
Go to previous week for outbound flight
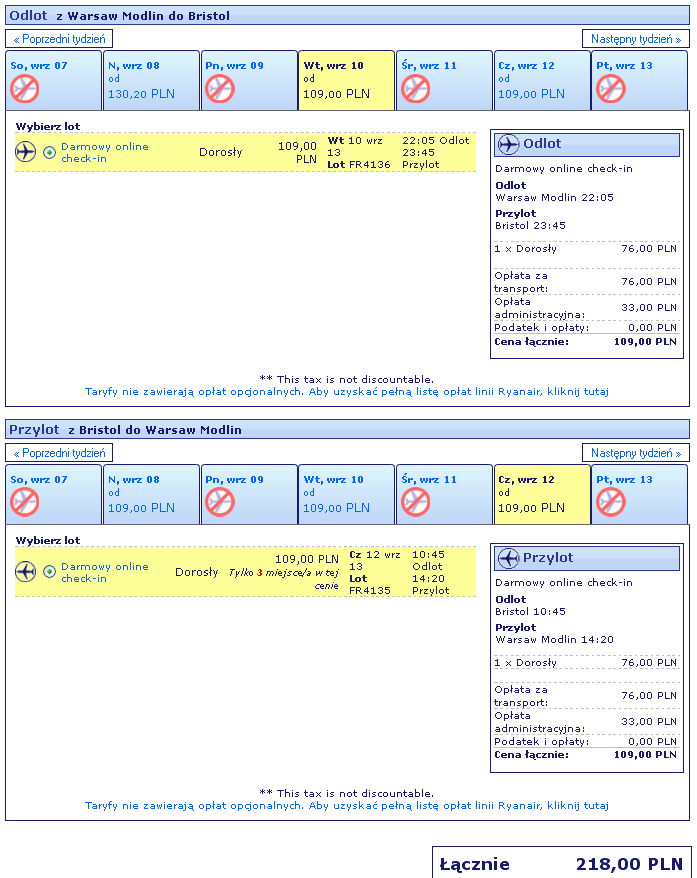[x=59, y=39]
